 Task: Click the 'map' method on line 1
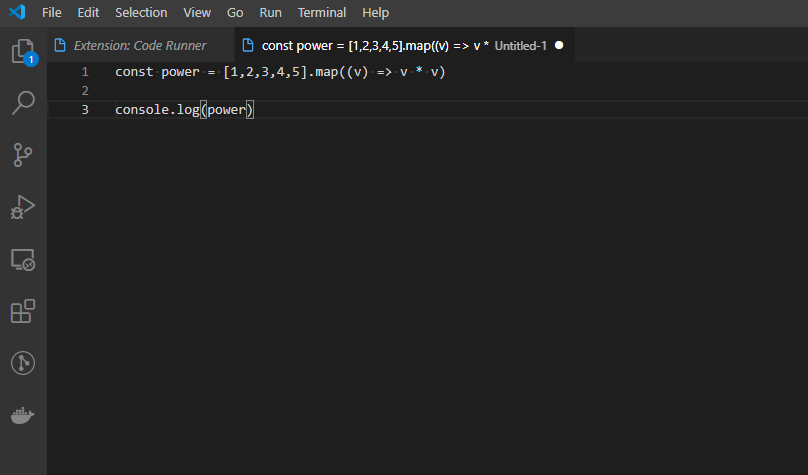326,72
